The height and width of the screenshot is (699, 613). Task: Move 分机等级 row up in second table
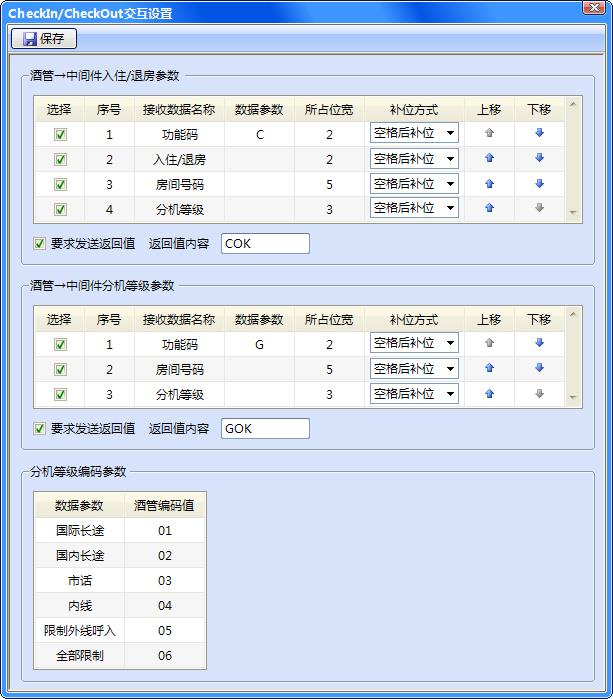[x=489, y=394]
